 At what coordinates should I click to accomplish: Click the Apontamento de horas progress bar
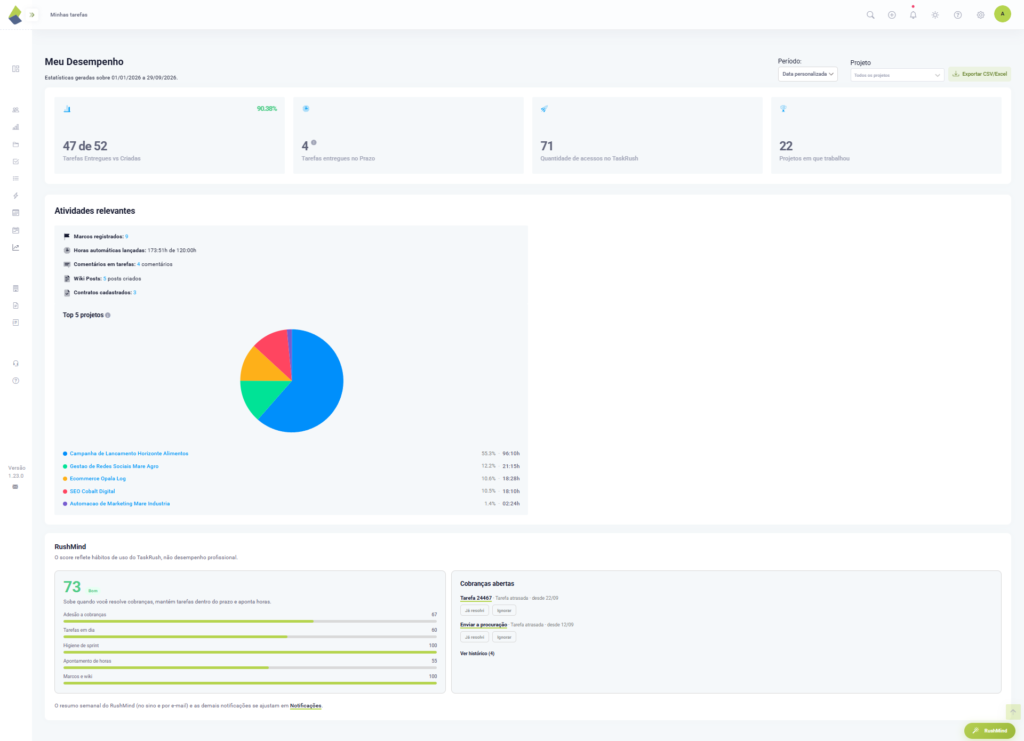coord(249,667)
